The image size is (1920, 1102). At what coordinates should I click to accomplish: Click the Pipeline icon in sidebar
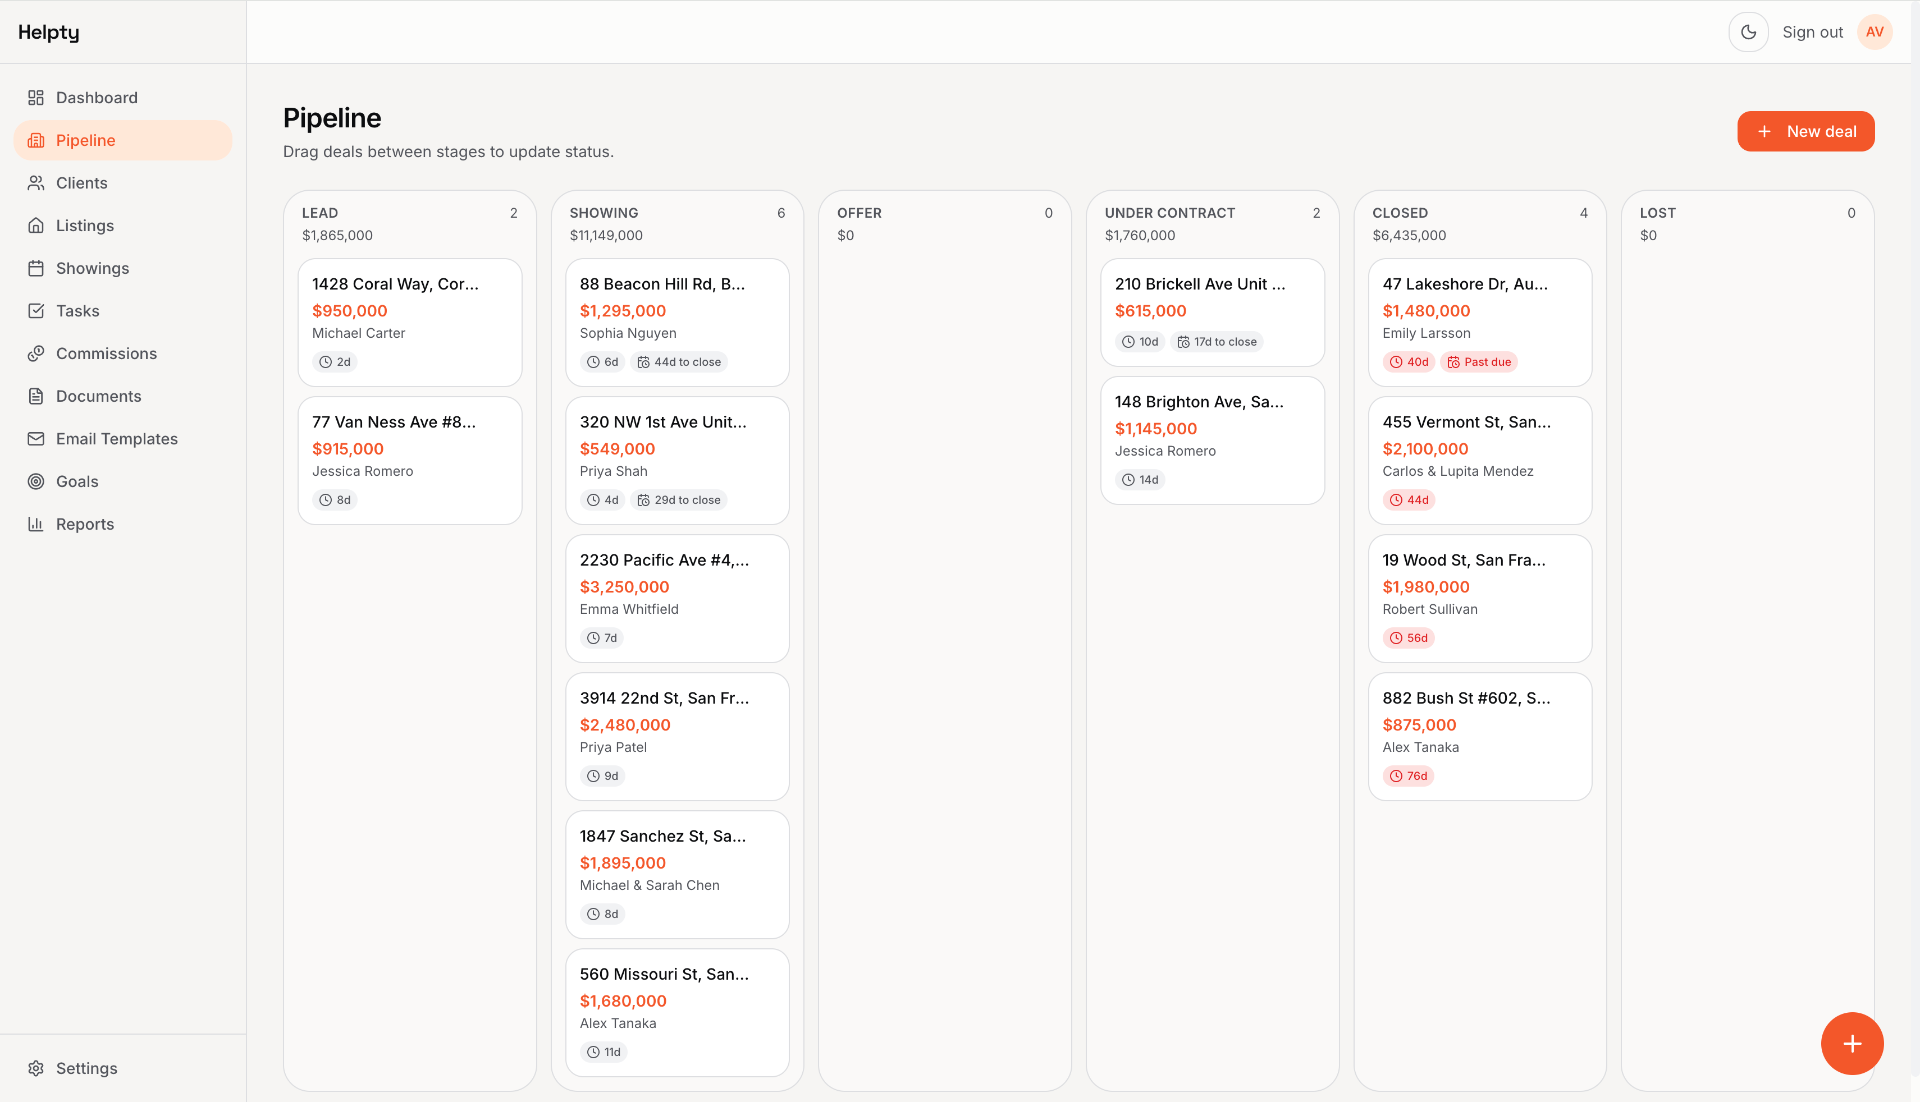[36, 141]
